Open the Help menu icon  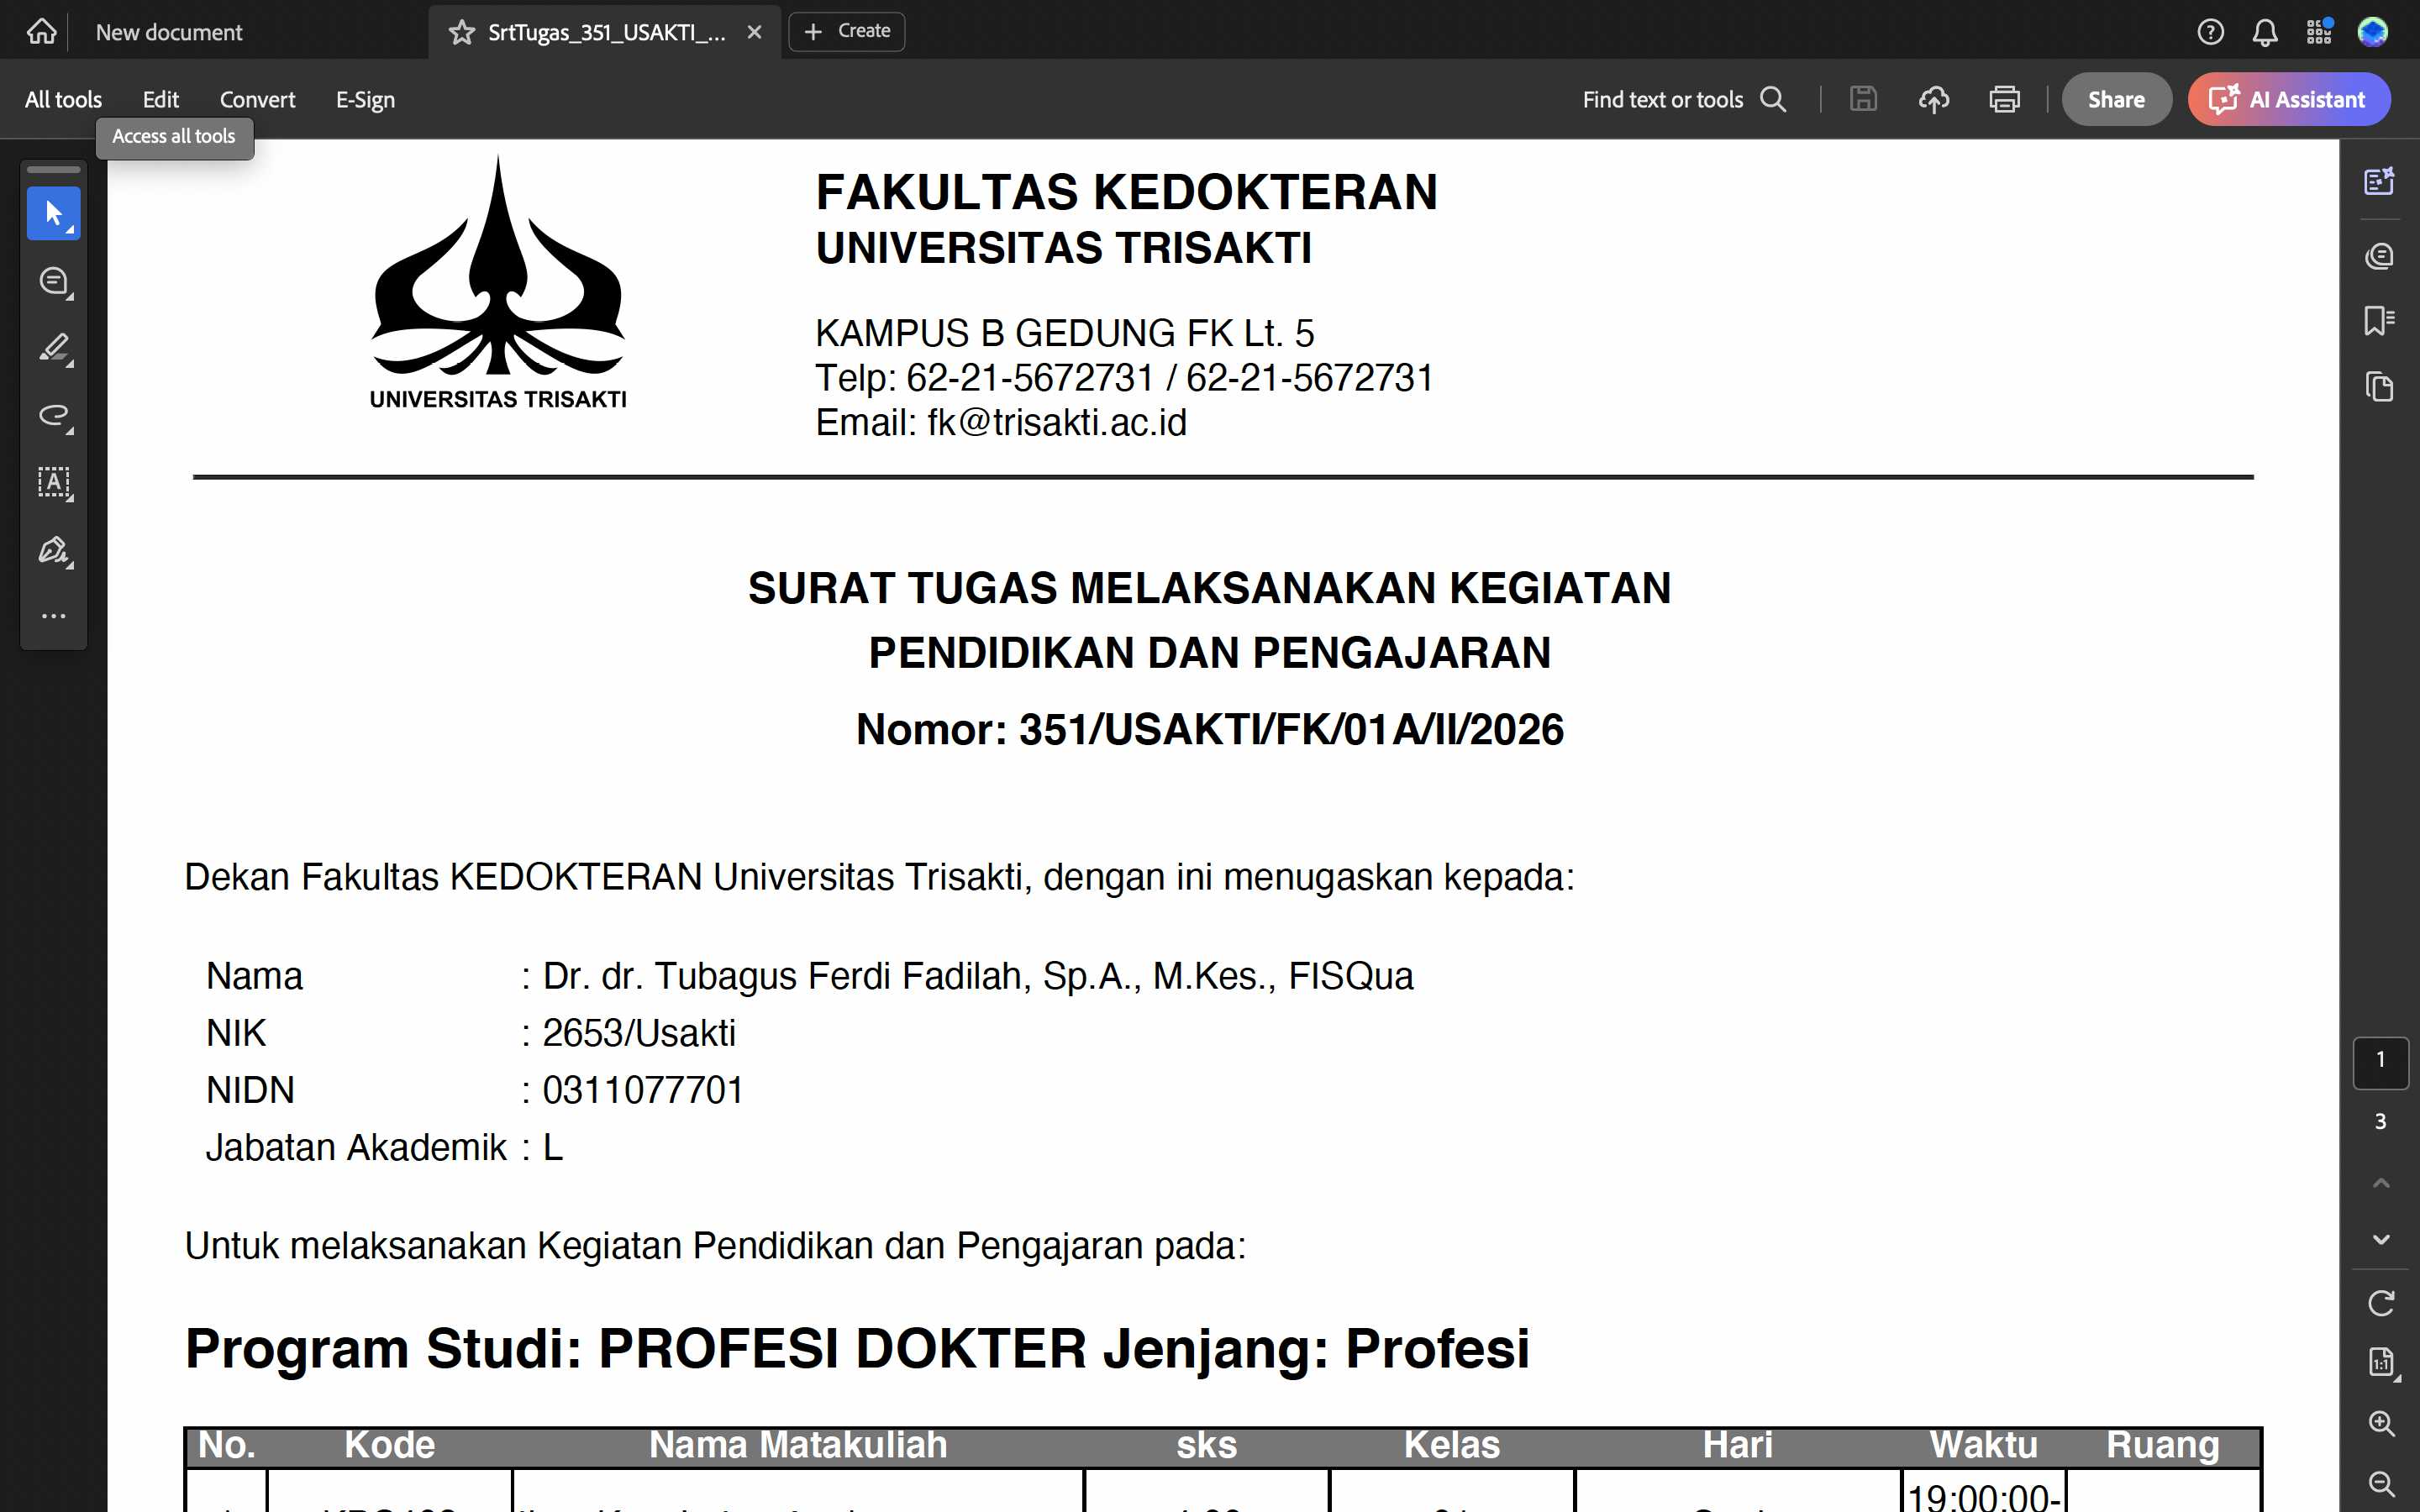(2210, 32)
